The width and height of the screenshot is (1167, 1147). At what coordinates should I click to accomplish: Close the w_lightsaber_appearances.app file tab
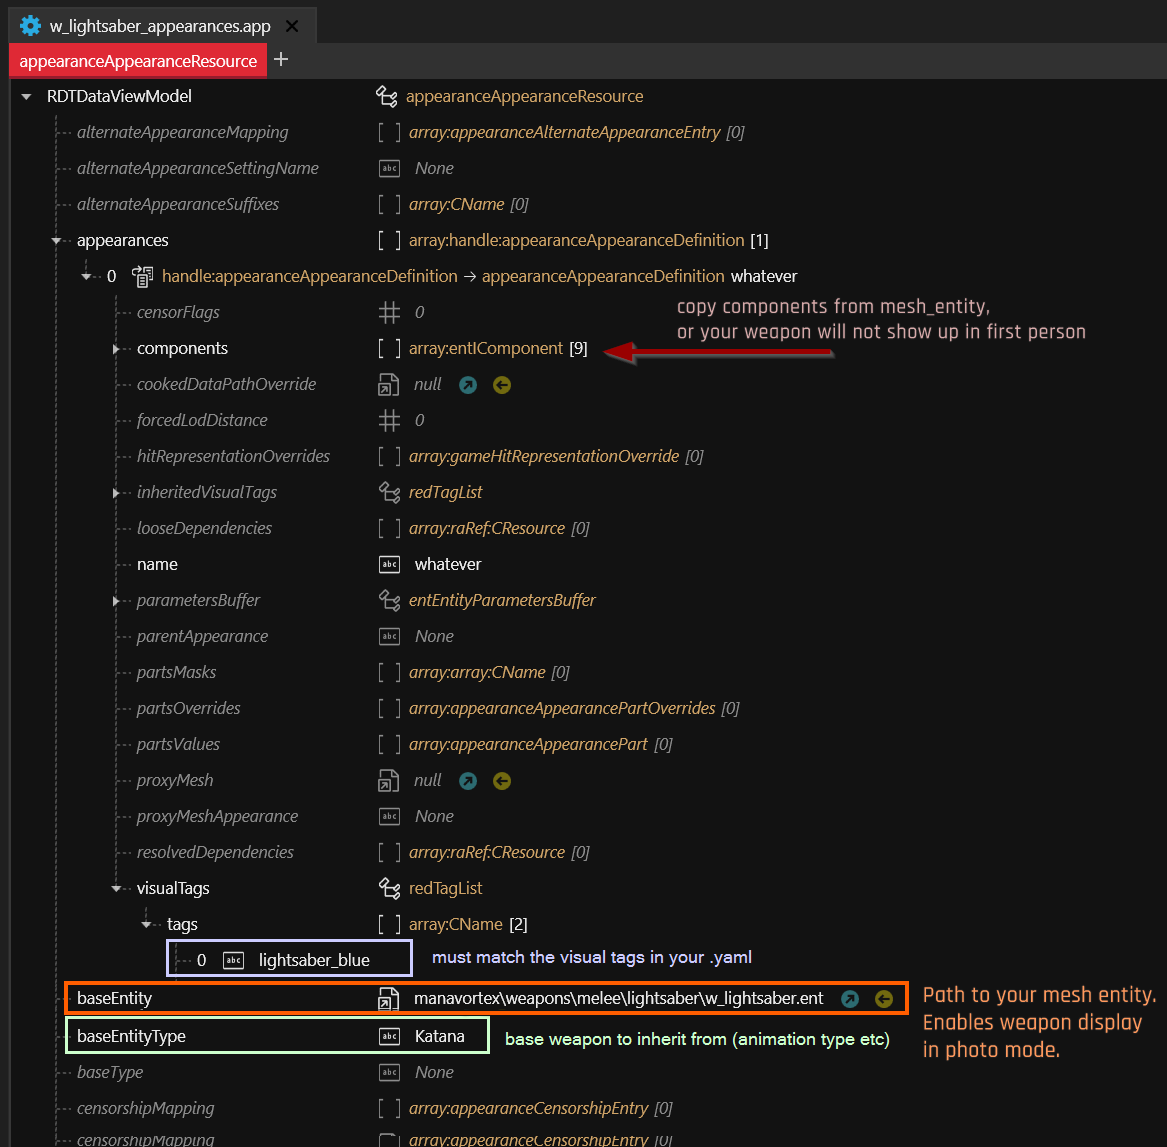[x=291, y=26]
